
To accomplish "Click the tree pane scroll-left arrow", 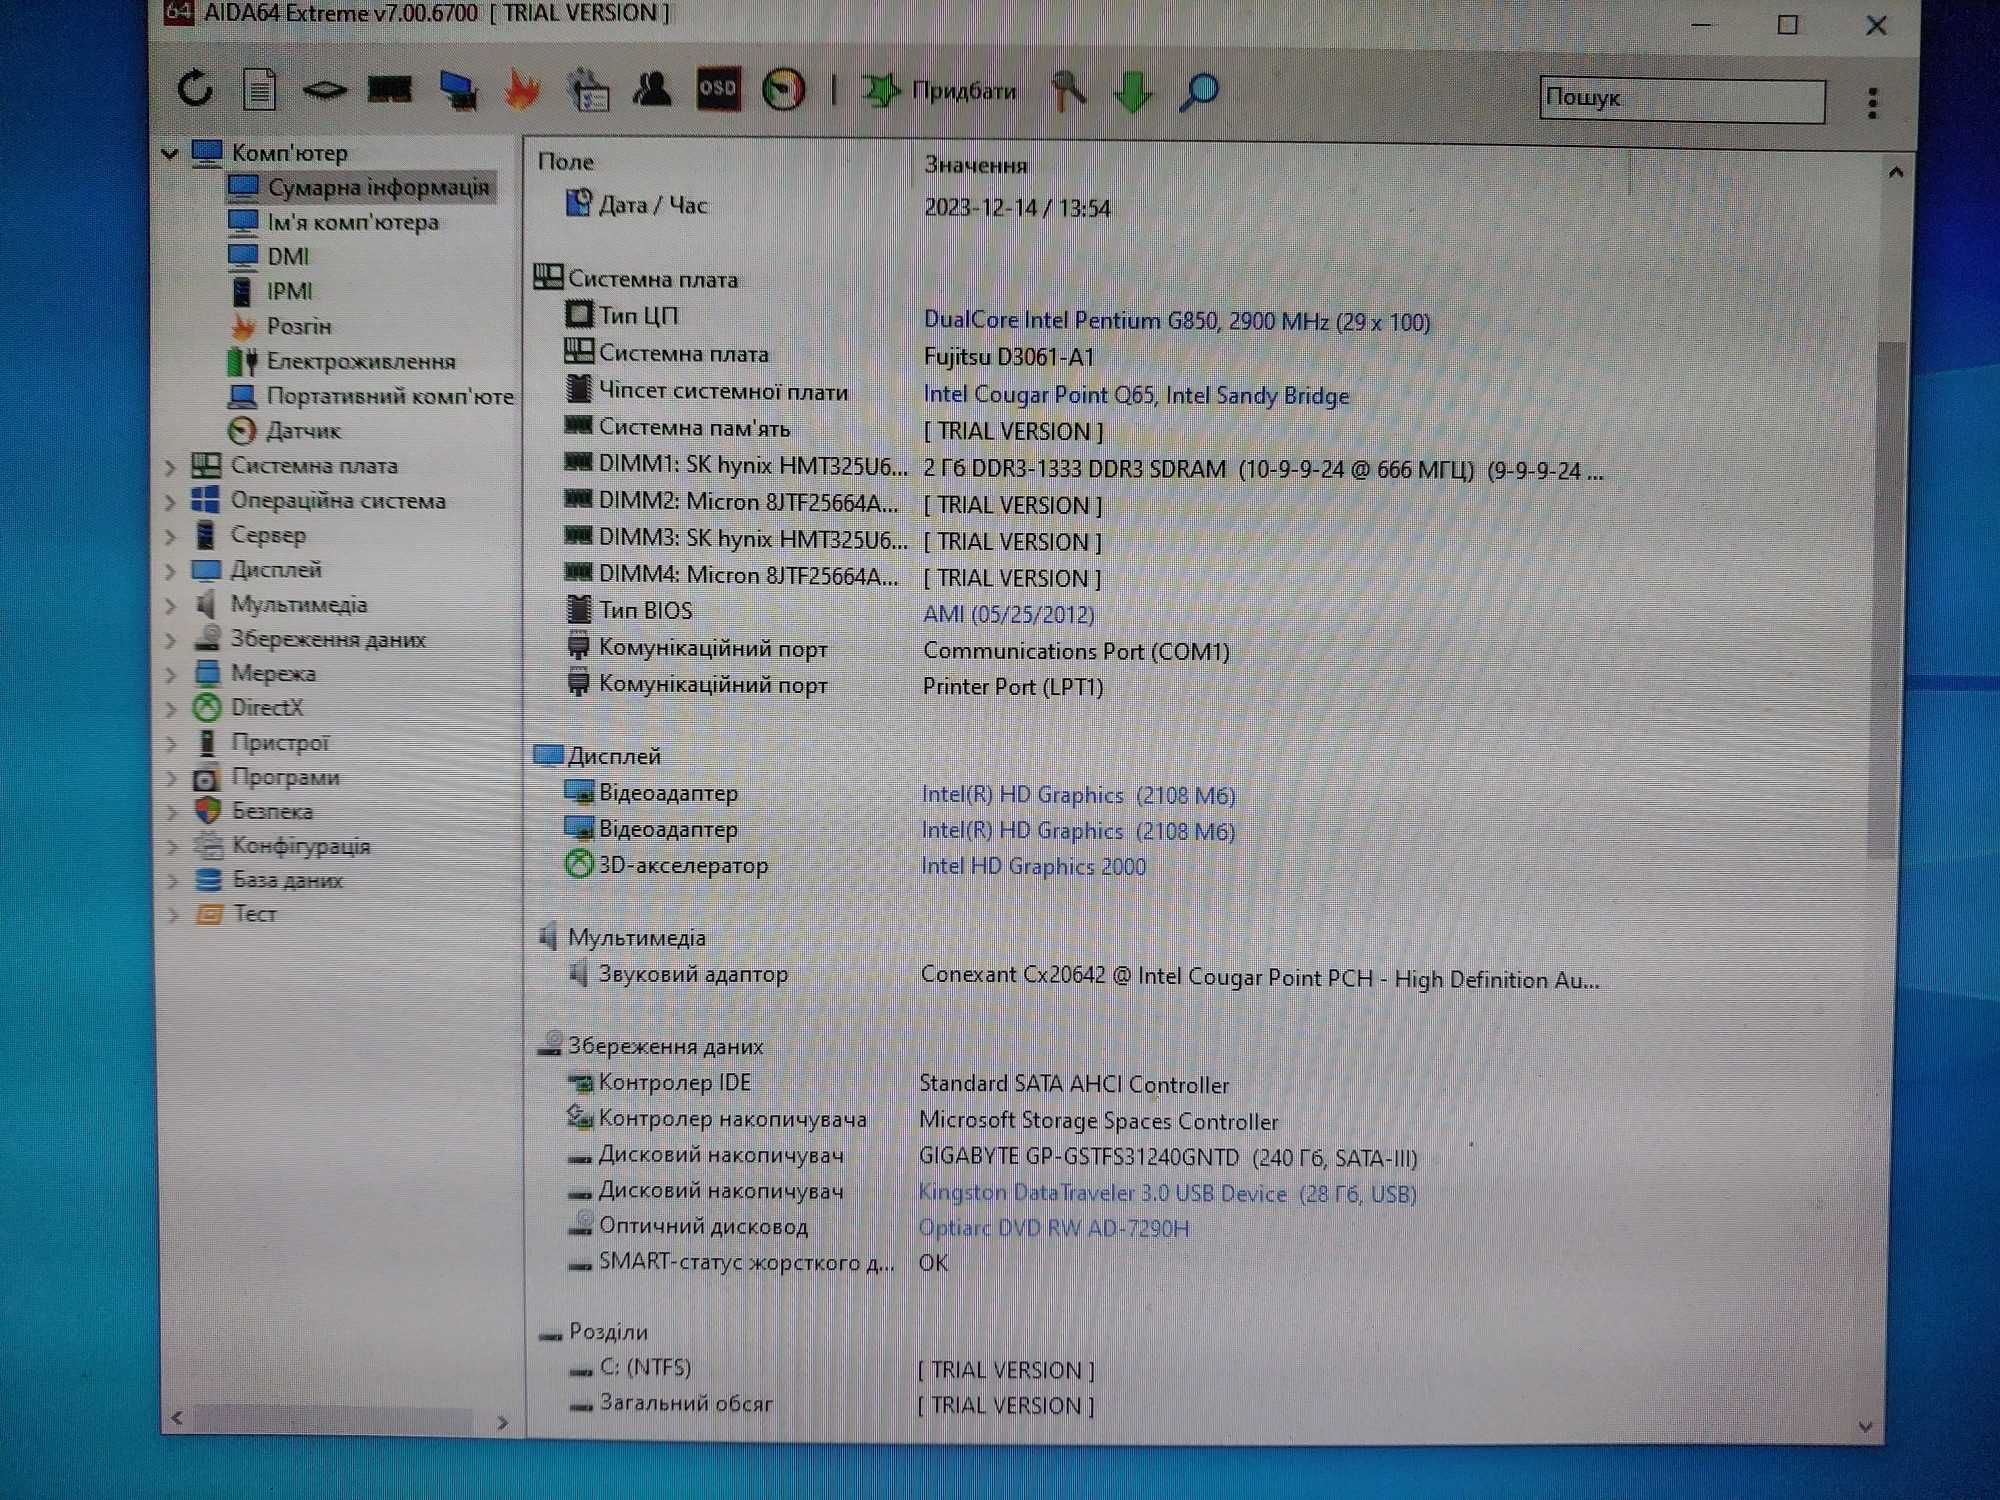I will point(177,1417).
